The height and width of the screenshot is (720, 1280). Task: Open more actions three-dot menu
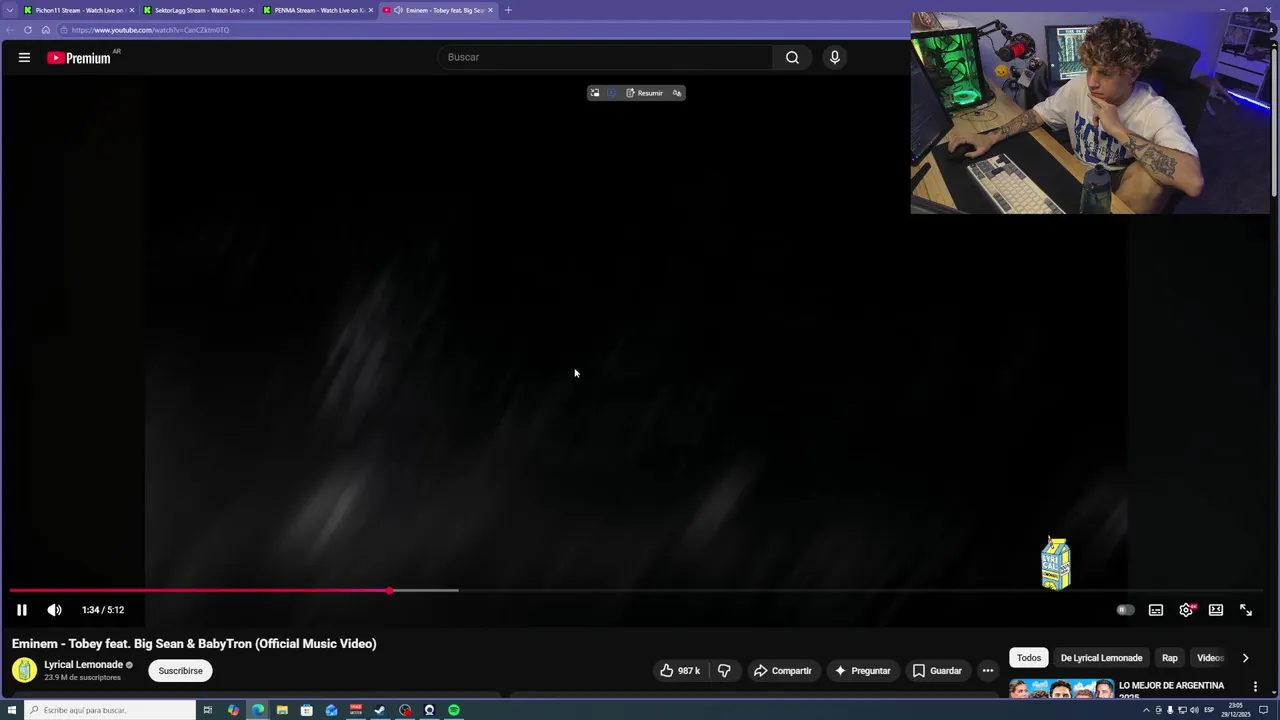[x=987, y=671]
